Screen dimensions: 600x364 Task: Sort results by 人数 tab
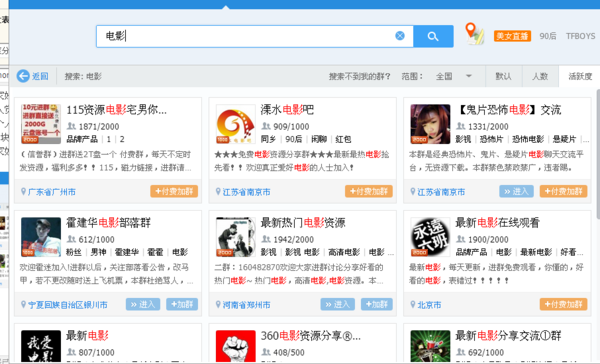540,76
